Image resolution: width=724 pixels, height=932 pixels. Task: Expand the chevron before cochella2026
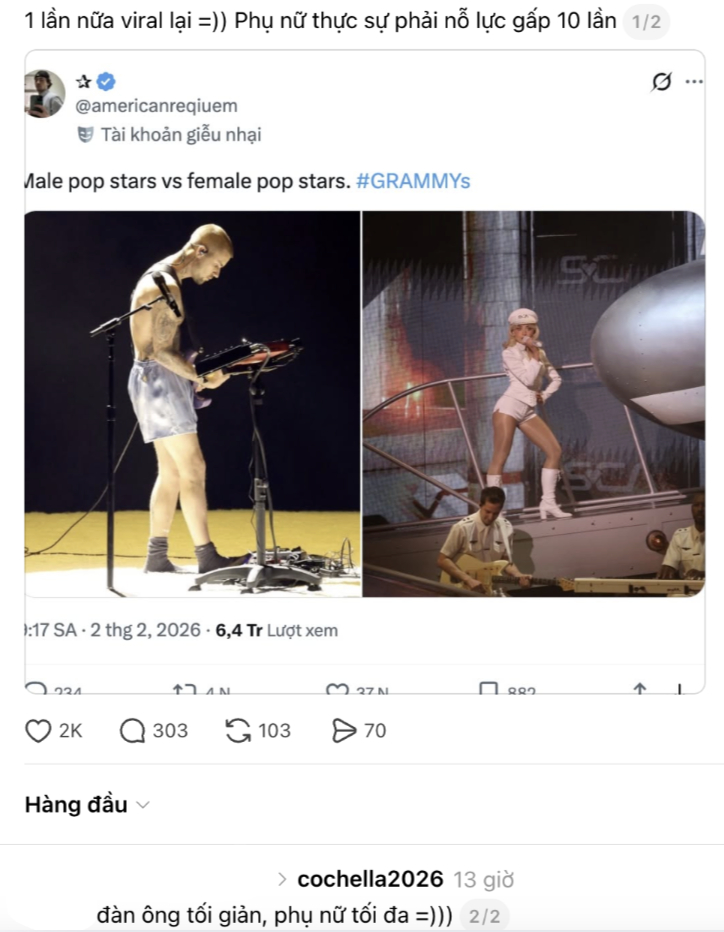point(284,880)
